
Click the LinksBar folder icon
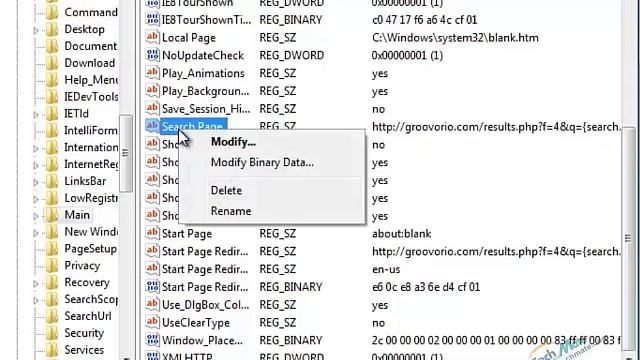(x=52, y=181)
